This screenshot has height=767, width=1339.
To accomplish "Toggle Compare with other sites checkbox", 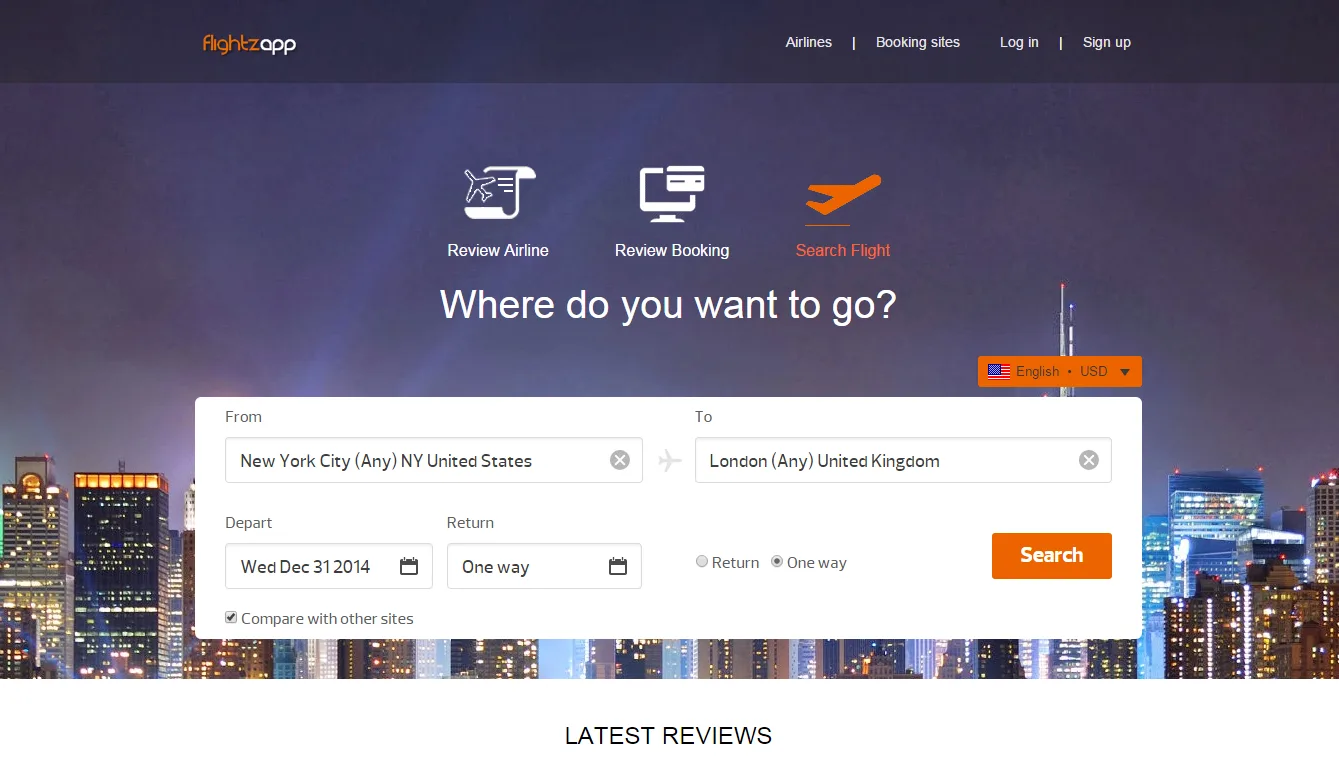I will pyautogui.click(x=231, y=617).
